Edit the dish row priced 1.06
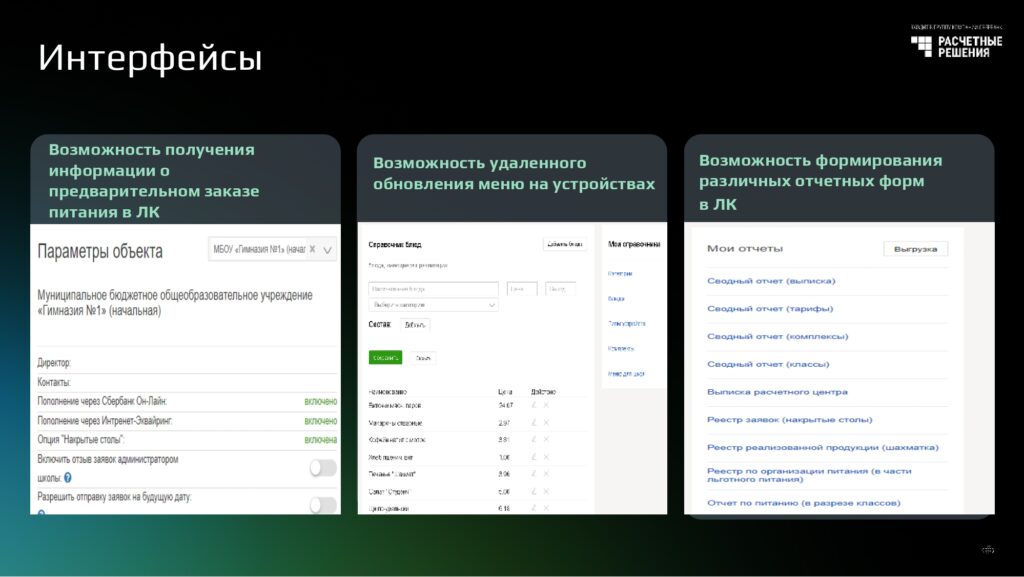The image size is (1024, 577). [534, 457]
